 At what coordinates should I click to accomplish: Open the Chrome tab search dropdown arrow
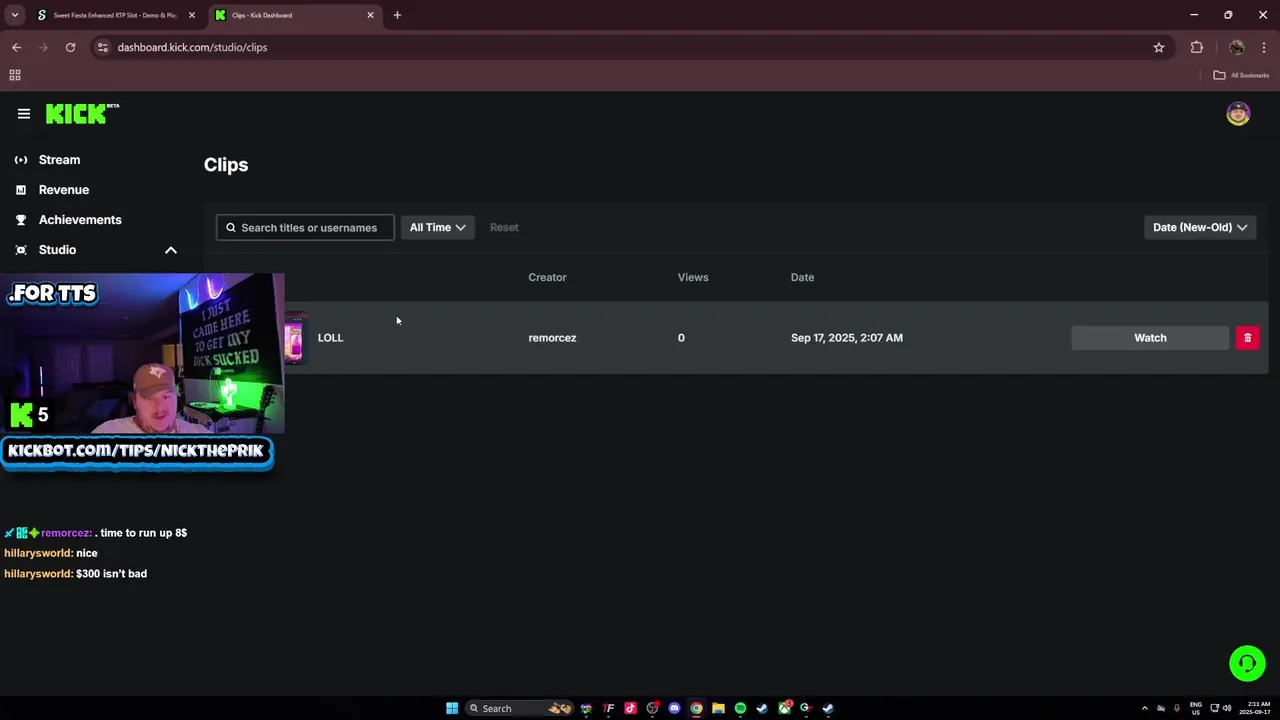coord(14,15)
